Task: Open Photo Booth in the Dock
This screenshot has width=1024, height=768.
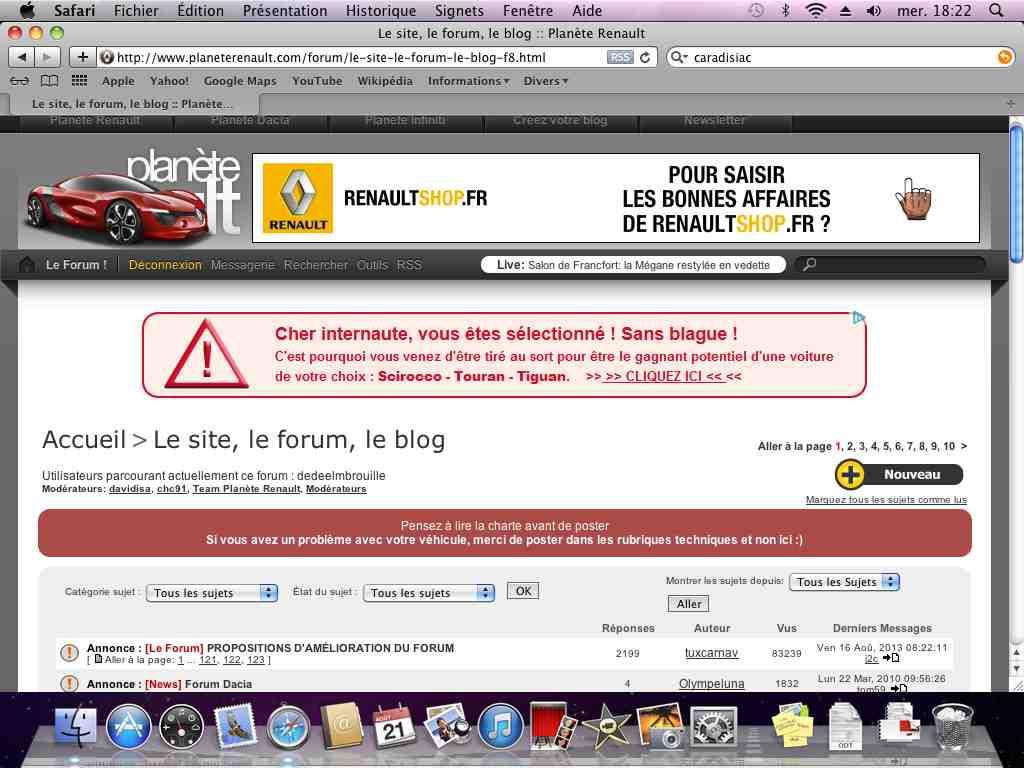Action: click(x=553, y=726)
